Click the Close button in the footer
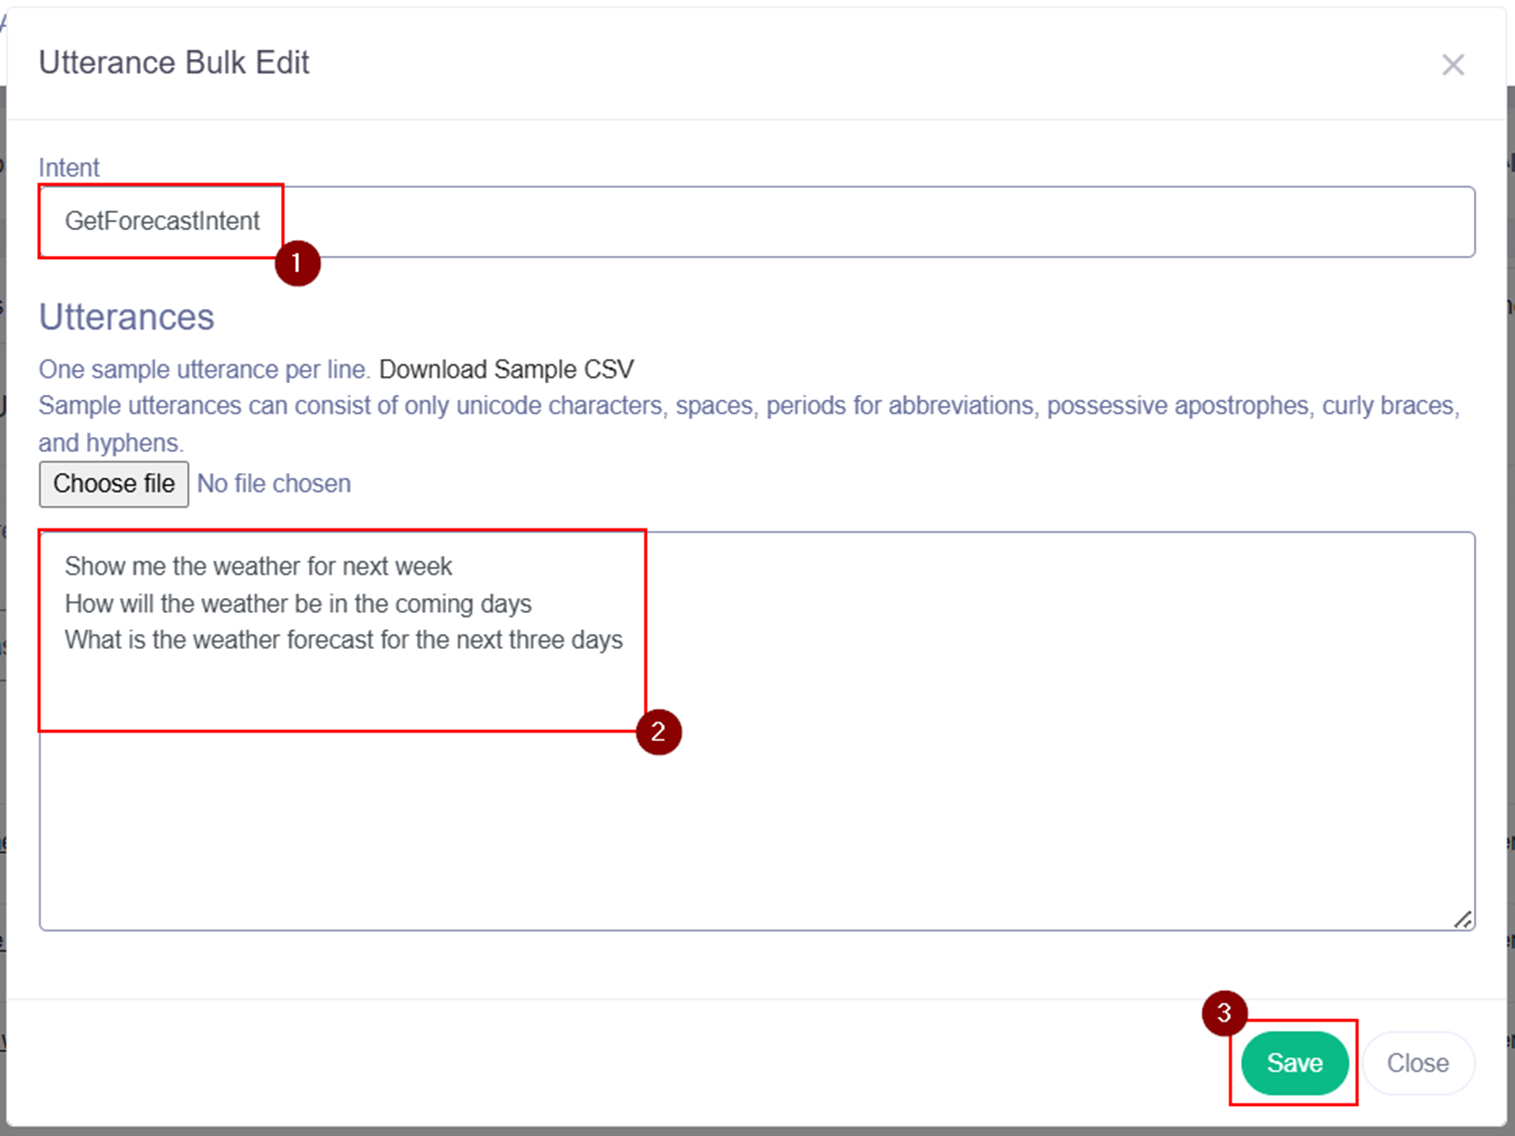1515x1136 pixels. point(1417,1063)
